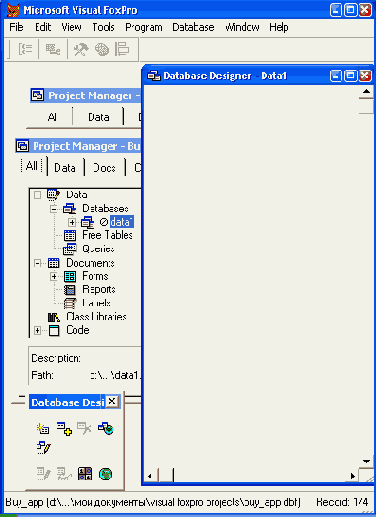376x517 pixels.
Task: Click the Visual FoxPro fox icon in title bar
Action: pyautogui.click(x=13, y=10)
